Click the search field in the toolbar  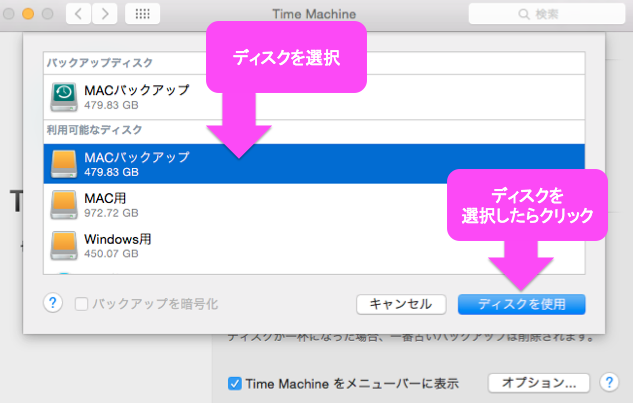click(x=547, y=14)
